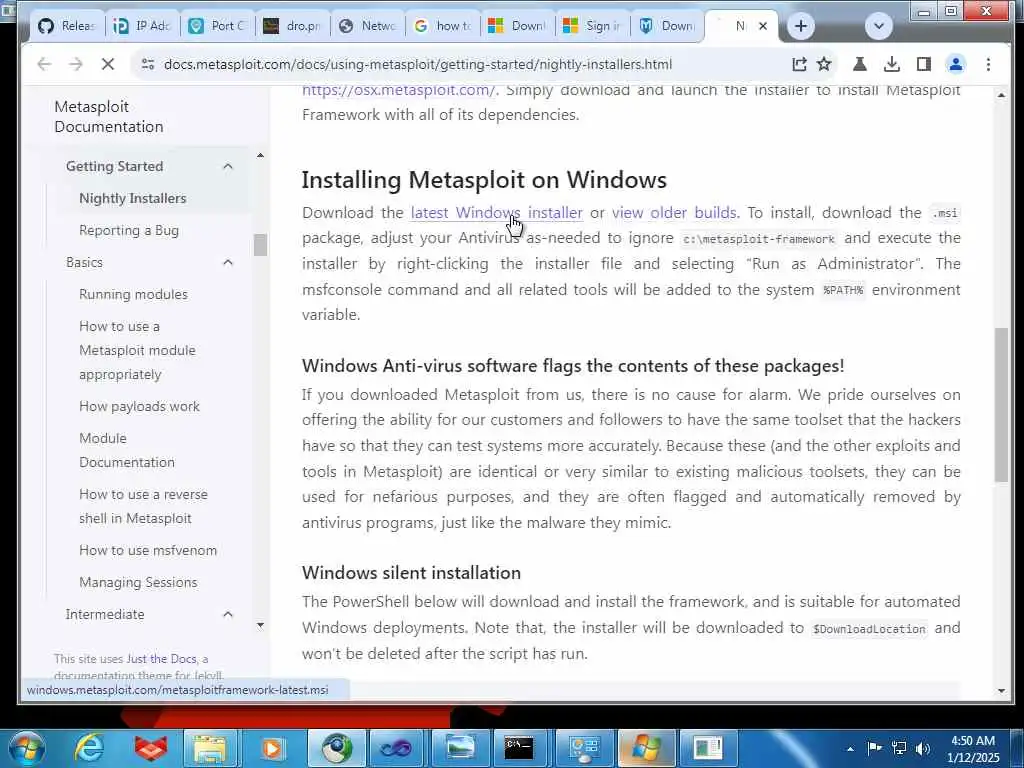Click the main page scrollbar thumb
1024x768 pixels.
click(x=1001, y=405)
